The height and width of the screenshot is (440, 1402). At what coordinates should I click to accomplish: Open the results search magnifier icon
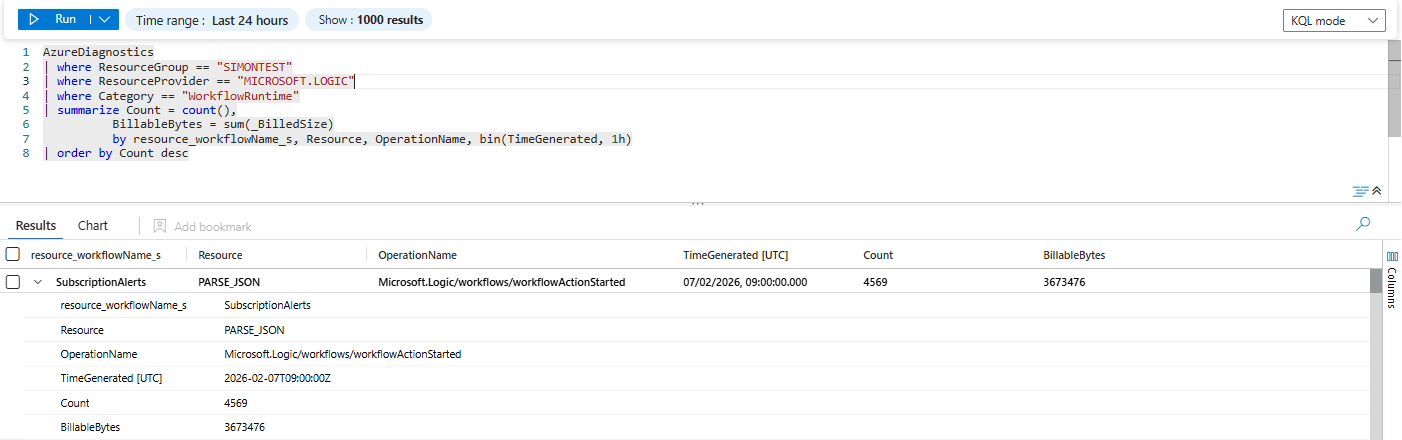[1362, 225]
